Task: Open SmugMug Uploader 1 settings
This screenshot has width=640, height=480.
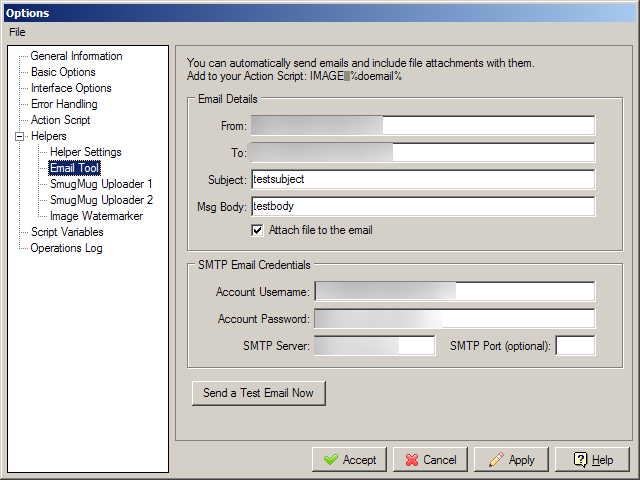Action: click(x=101, y=184)
